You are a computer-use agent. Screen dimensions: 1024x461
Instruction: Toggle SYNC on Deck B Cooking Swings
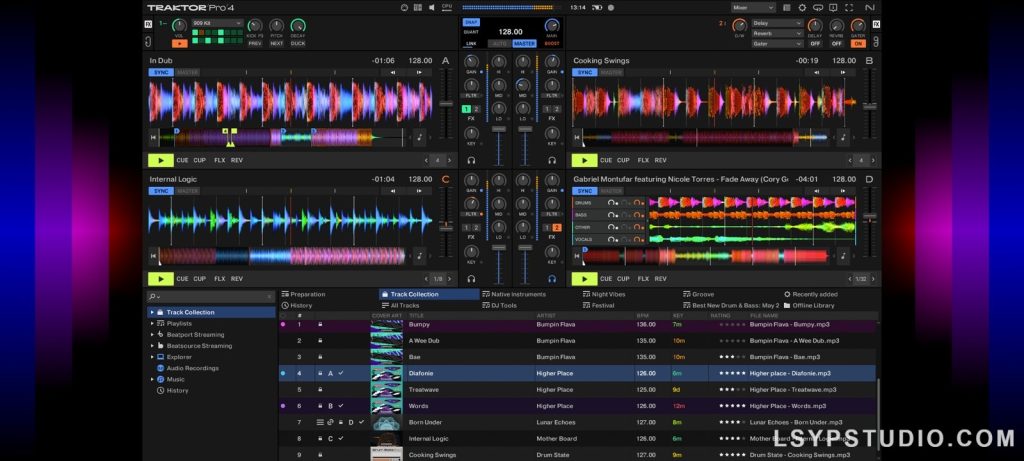[584, 72]
